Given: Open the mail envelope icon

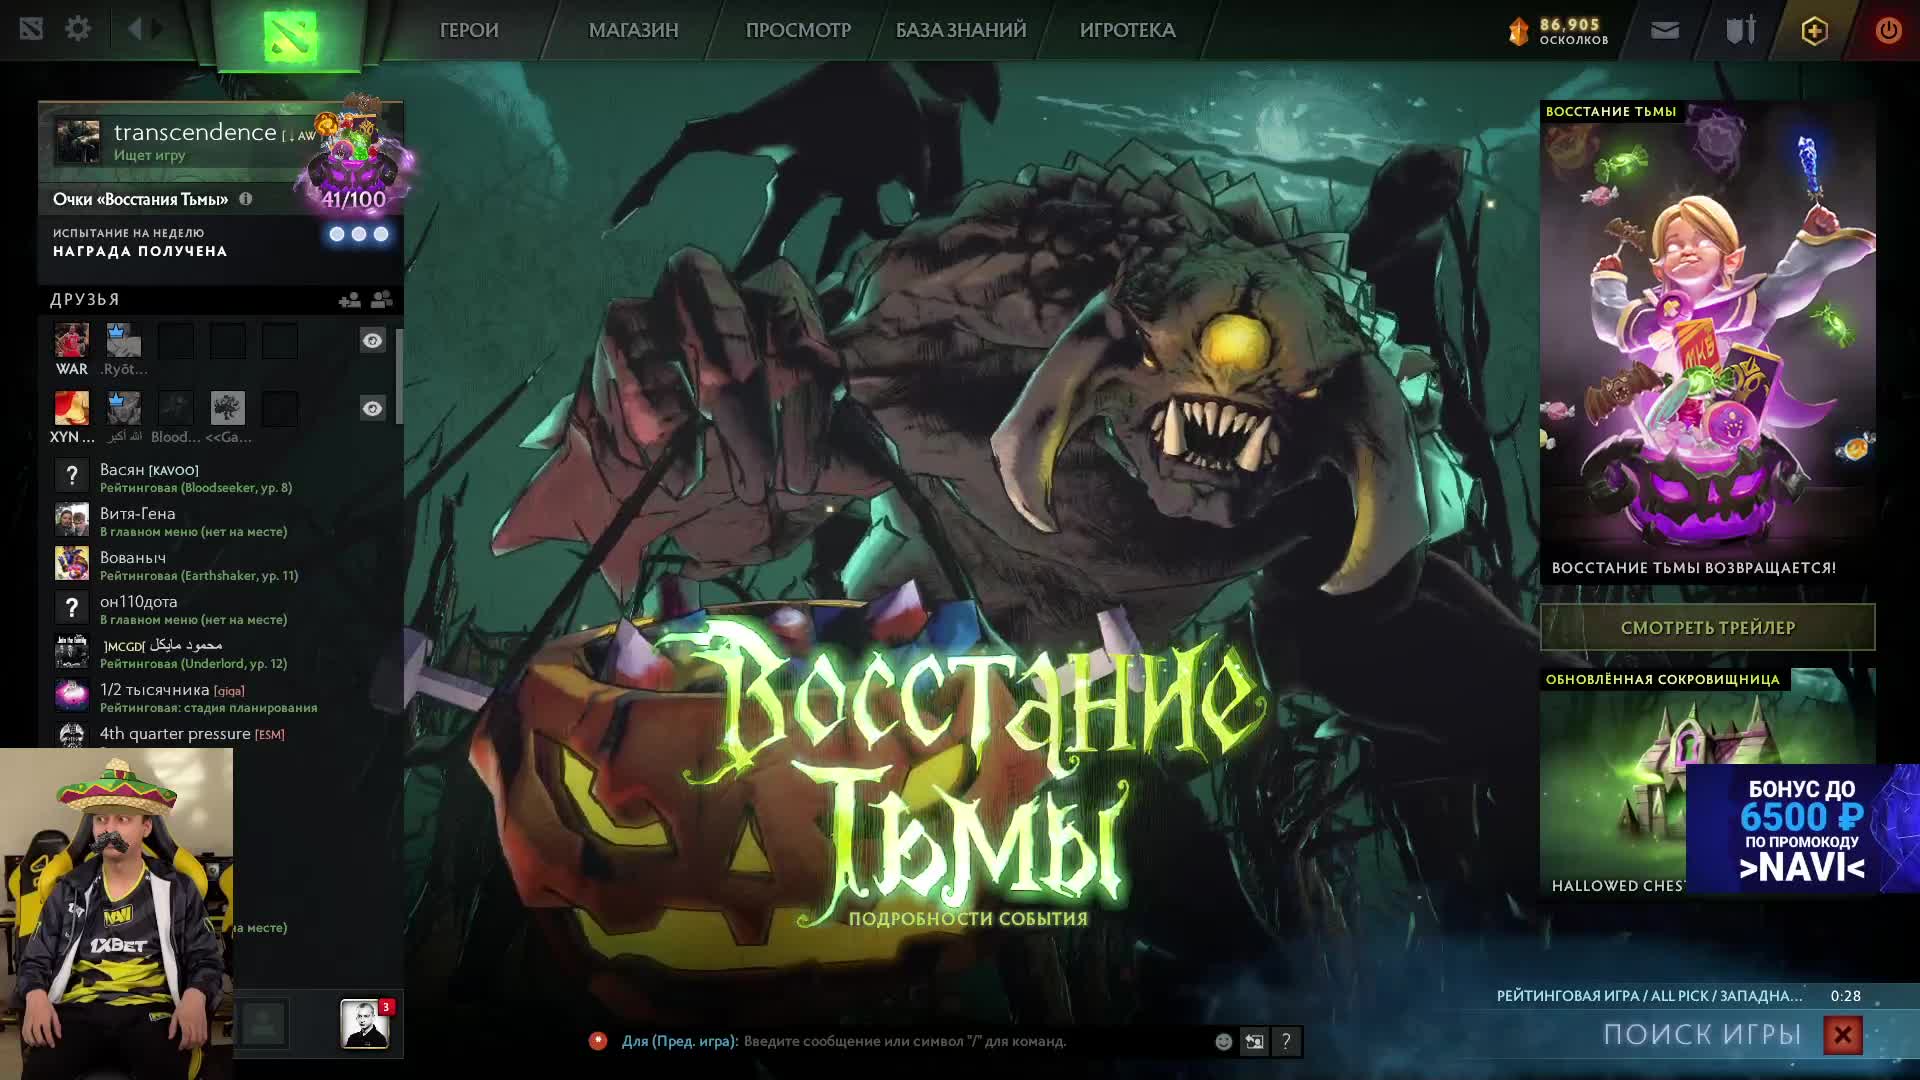Looking at the screenshot, I should 1665,30.
